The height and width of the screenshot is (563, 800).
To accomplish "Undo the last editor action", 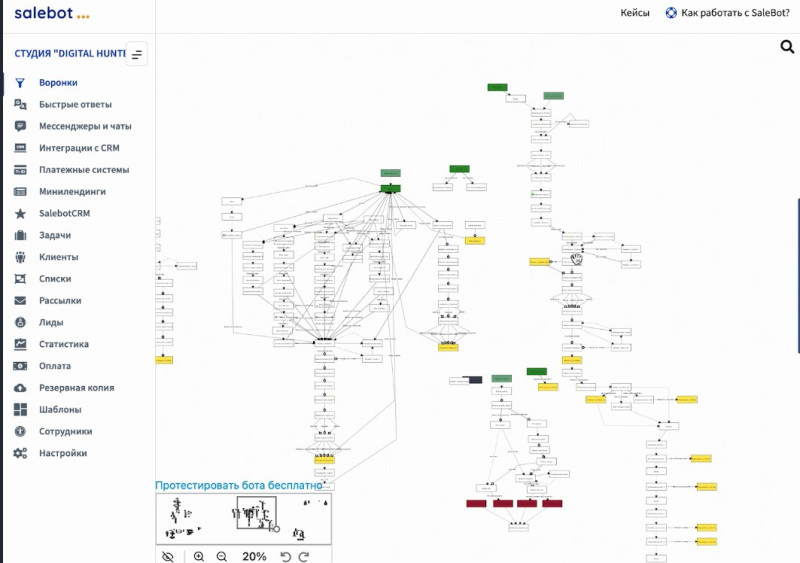I will click(285, 556).
